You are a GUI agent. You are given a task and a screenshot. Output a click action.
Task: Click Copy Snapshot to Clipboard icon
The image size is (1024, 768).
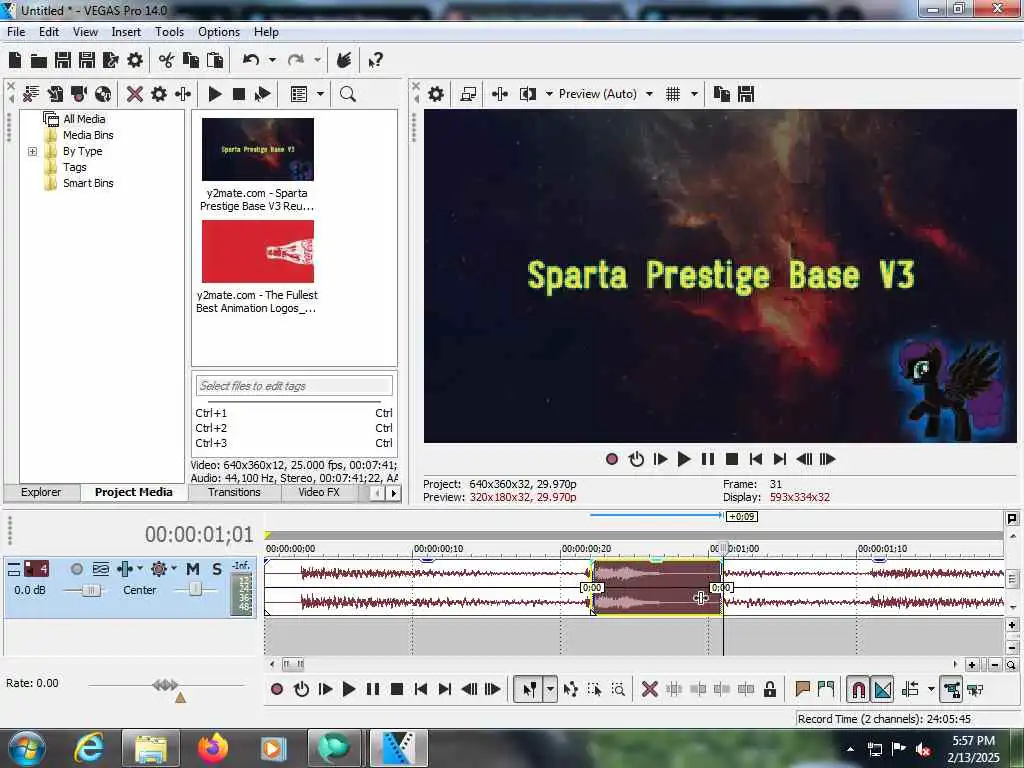(722, 94)
